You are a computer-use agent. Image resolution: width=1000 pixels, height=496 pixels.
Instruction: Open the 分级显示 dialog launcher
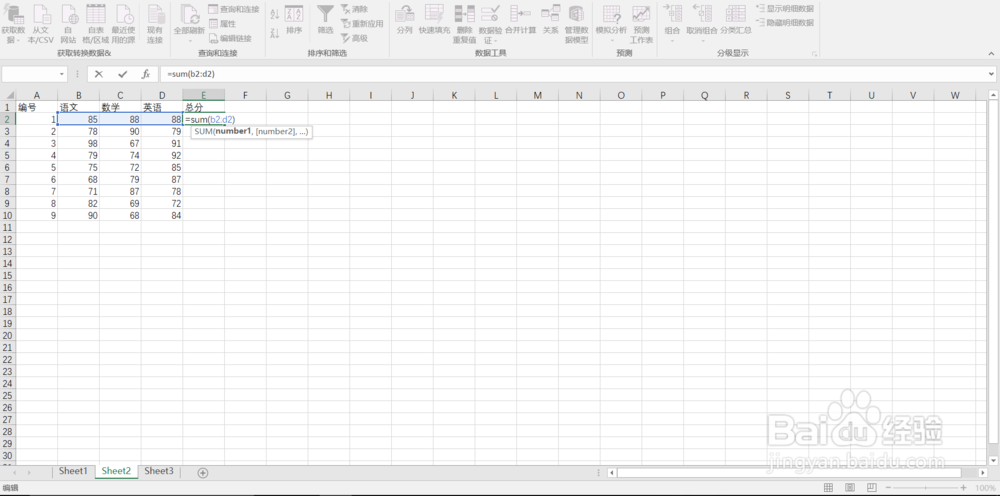814,55
